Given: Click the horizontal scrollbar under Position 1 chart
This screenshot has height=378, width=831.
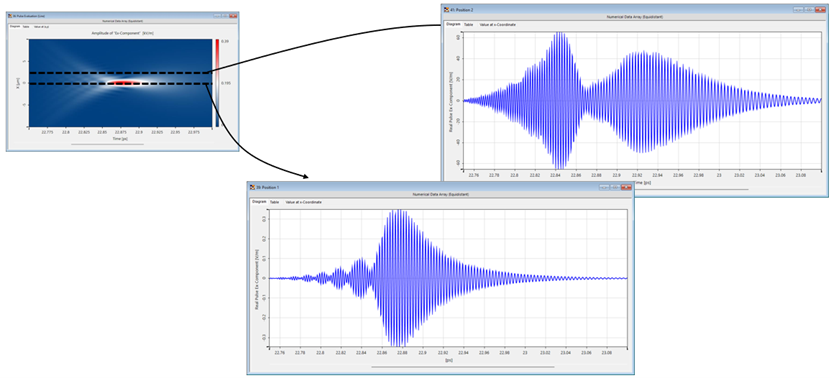Looking at the screenshot, I should [463, 366].
